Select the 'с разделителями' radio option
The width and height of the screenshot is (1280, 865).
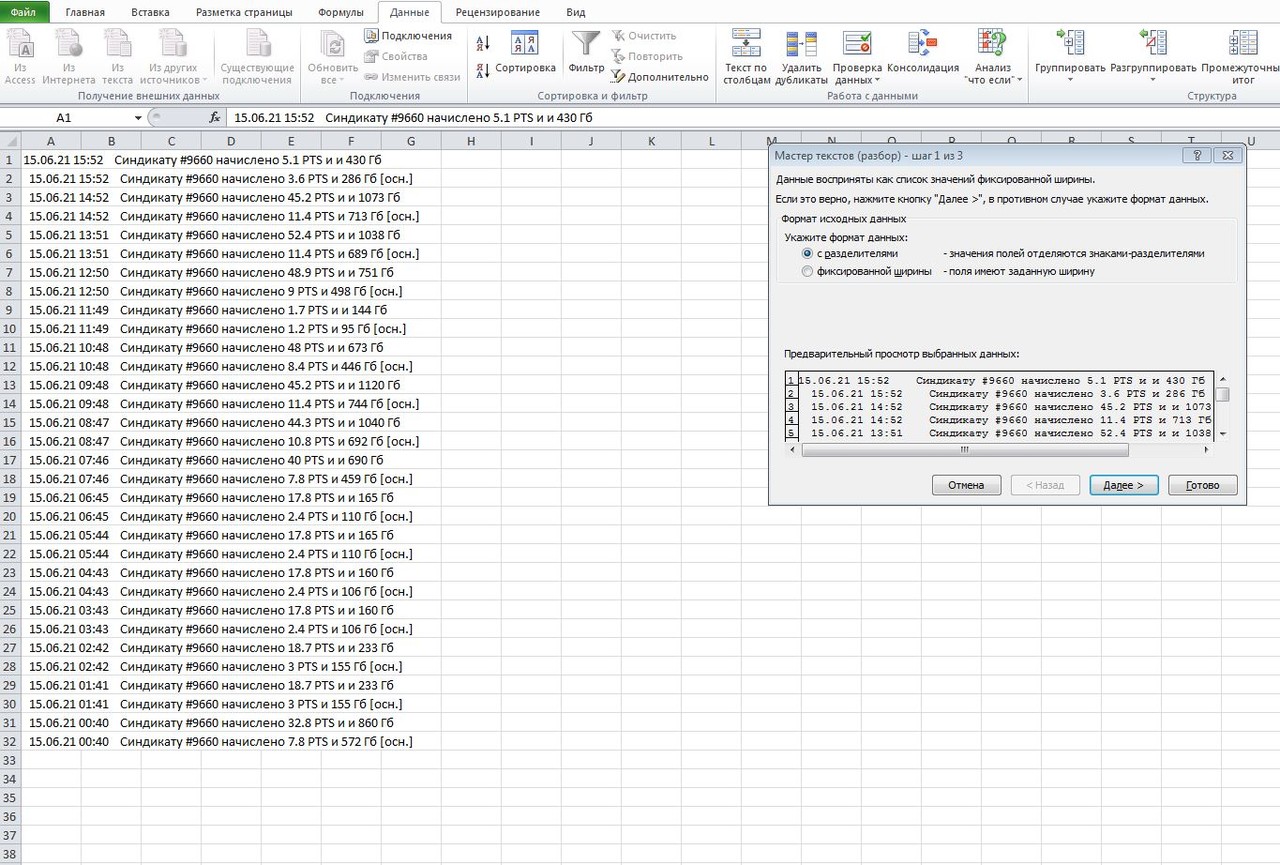pos(808,254)
